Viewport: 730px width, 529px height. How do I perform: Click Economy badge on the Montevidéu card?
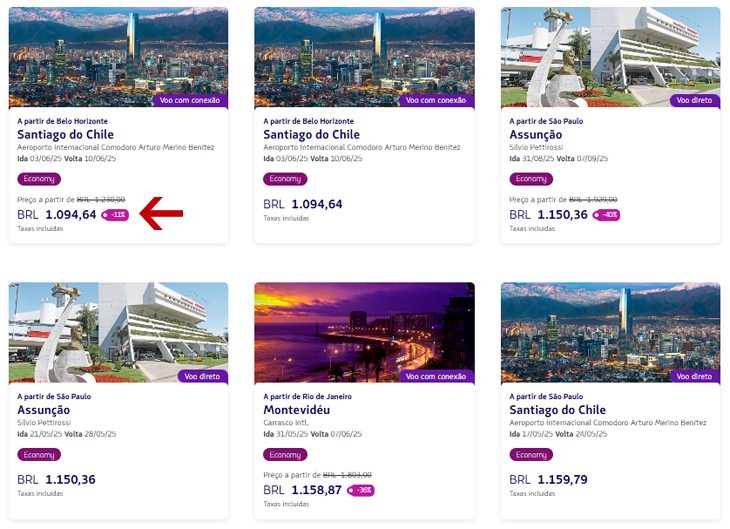(285, 454)
